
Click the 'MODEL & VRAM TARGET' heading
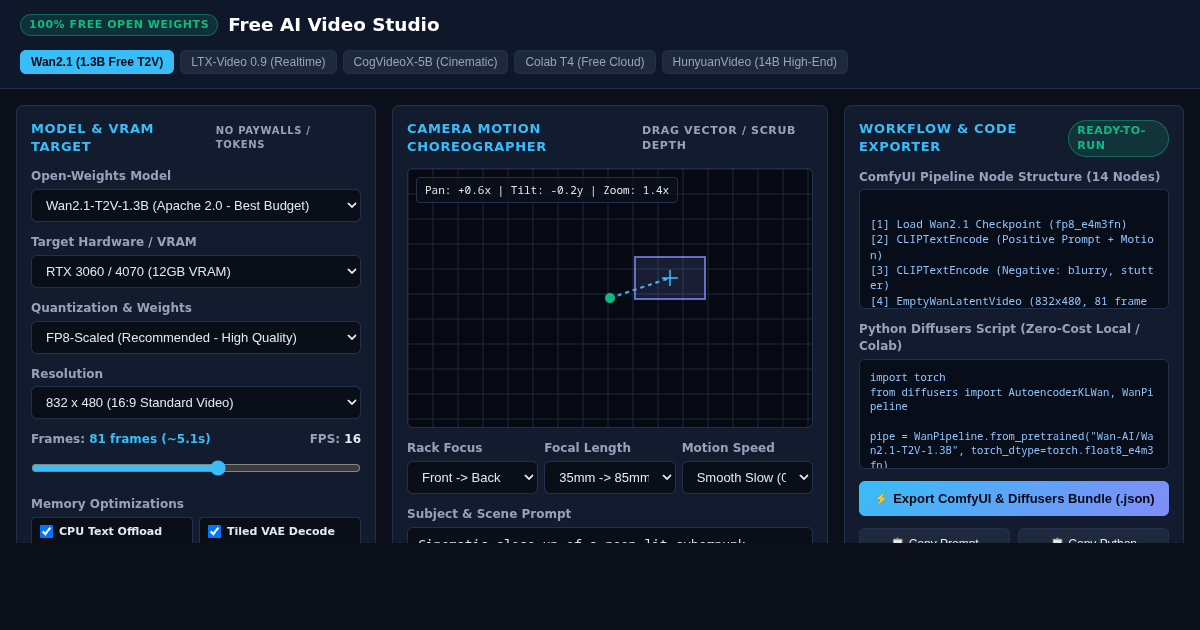pyautogui.click(x=92, y=138)
